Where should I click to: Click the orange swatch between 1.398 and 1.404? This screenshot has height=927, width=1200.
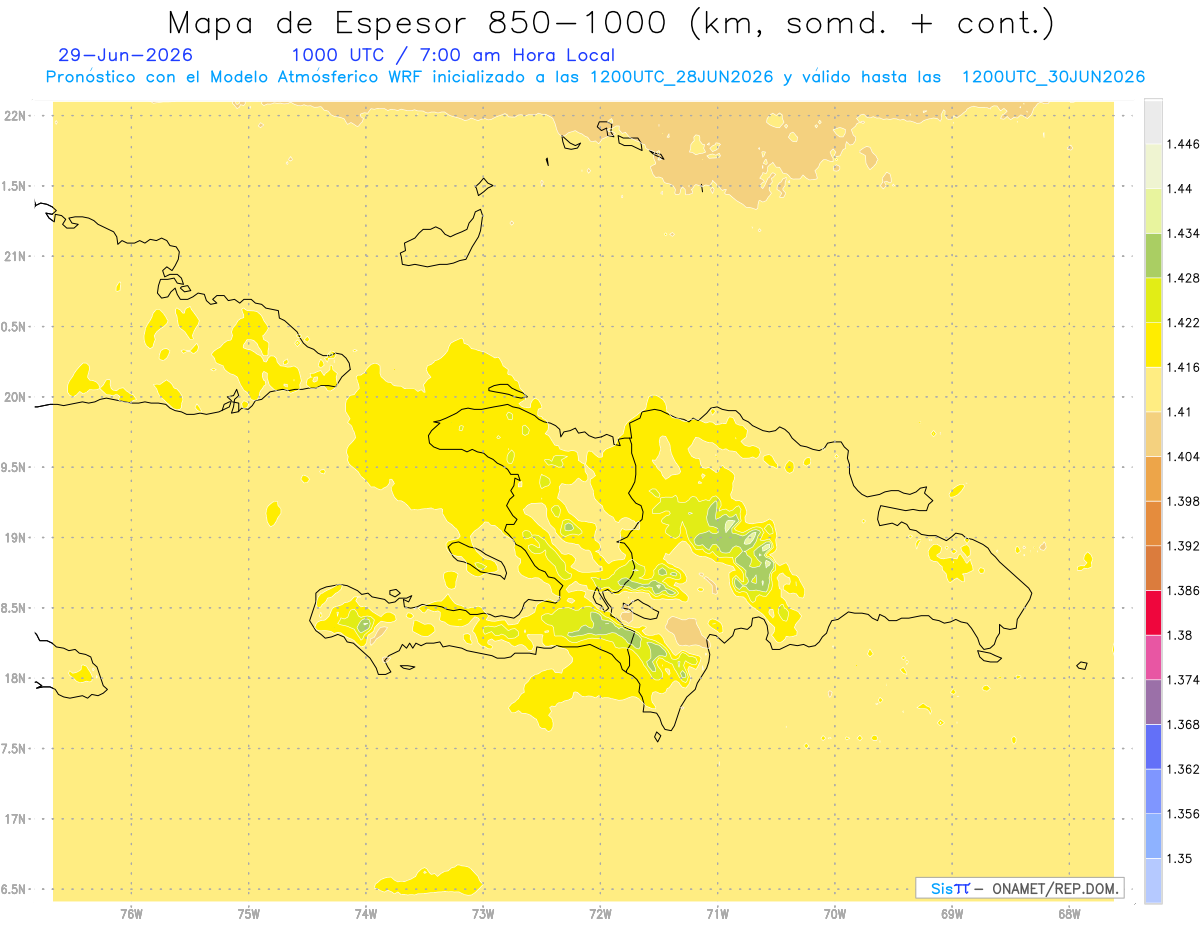[1153, 478]
